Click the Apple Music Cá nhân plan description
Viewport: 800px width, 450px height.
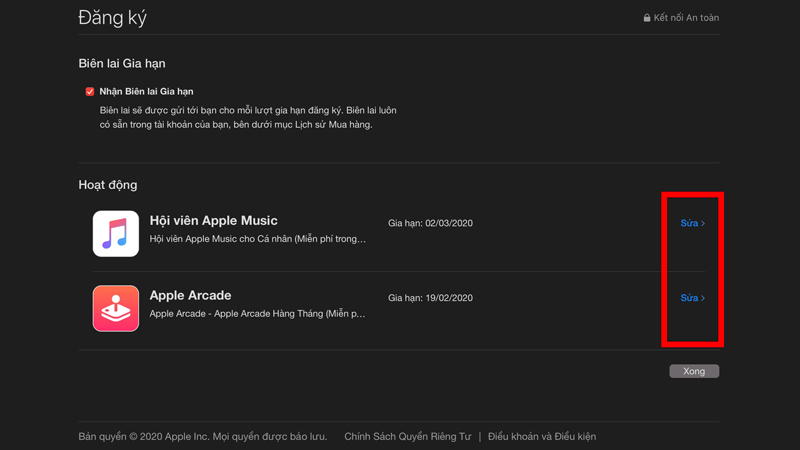(257, 240)
